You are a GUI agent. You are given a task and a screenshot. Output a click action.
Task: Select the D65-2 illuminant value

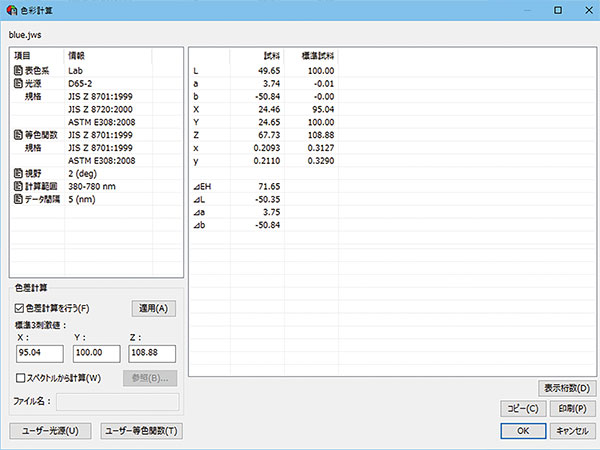(80, 83)
